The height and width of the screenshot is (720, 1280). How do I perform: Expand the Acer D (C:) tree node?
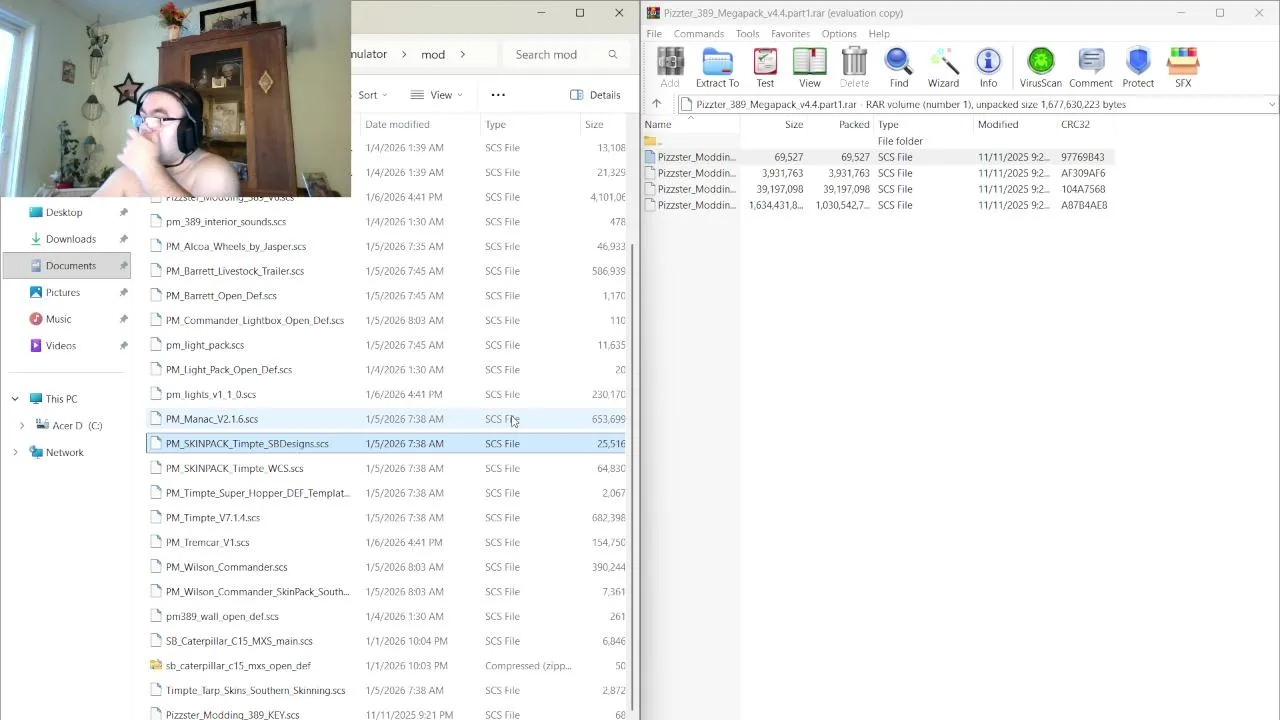click(x=22, y=426)
